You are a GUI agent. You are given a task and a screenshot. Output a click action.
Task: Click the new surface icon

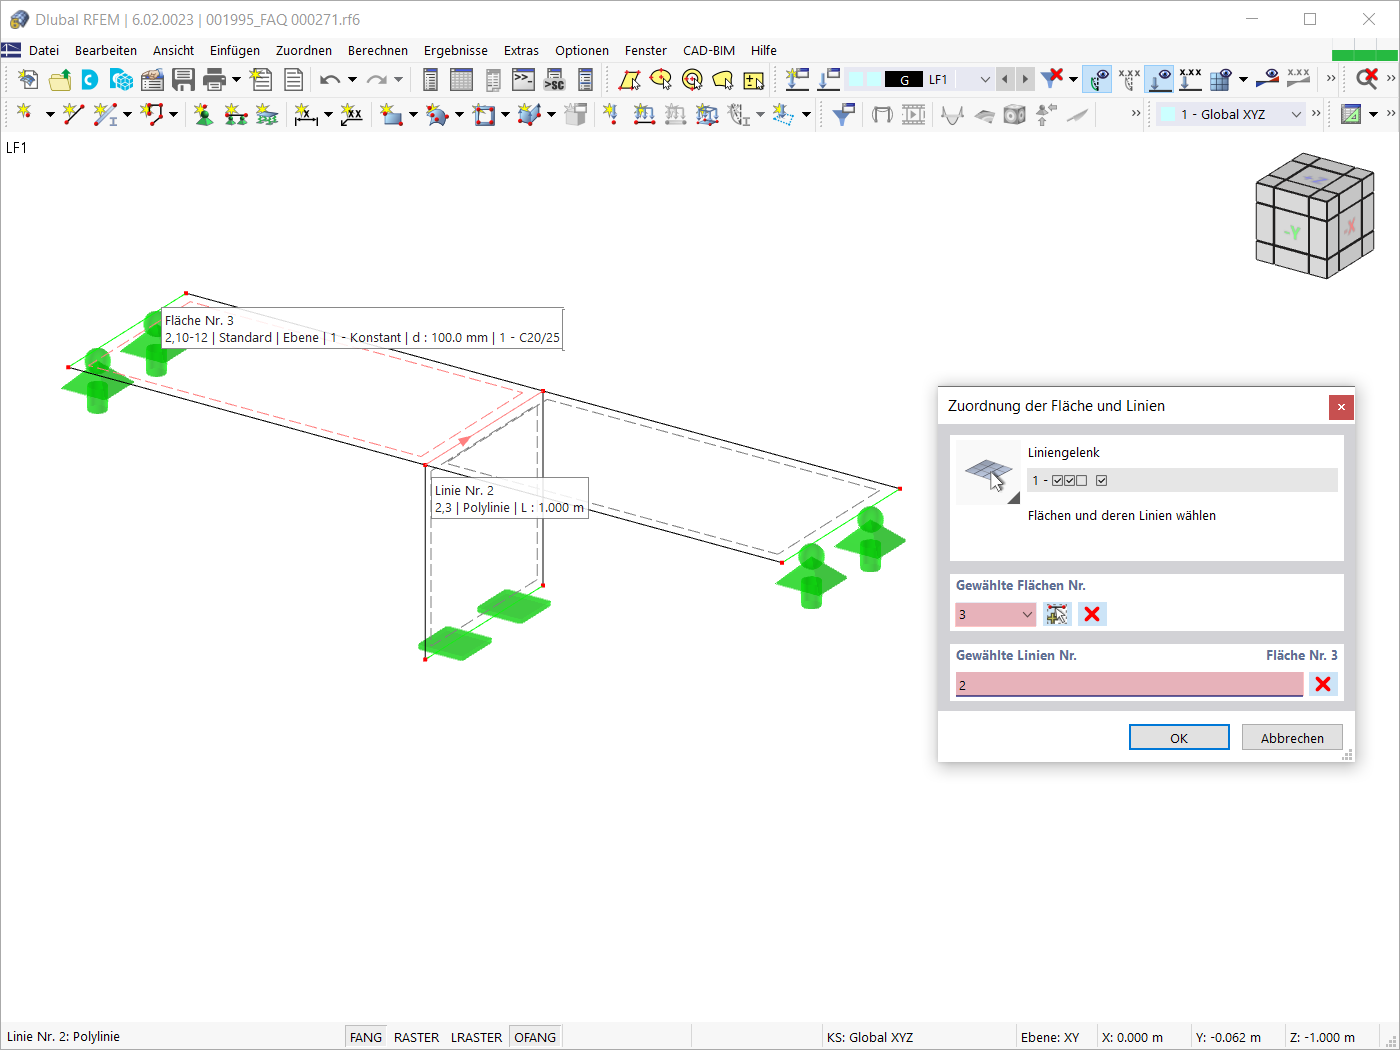pos(391,114)
